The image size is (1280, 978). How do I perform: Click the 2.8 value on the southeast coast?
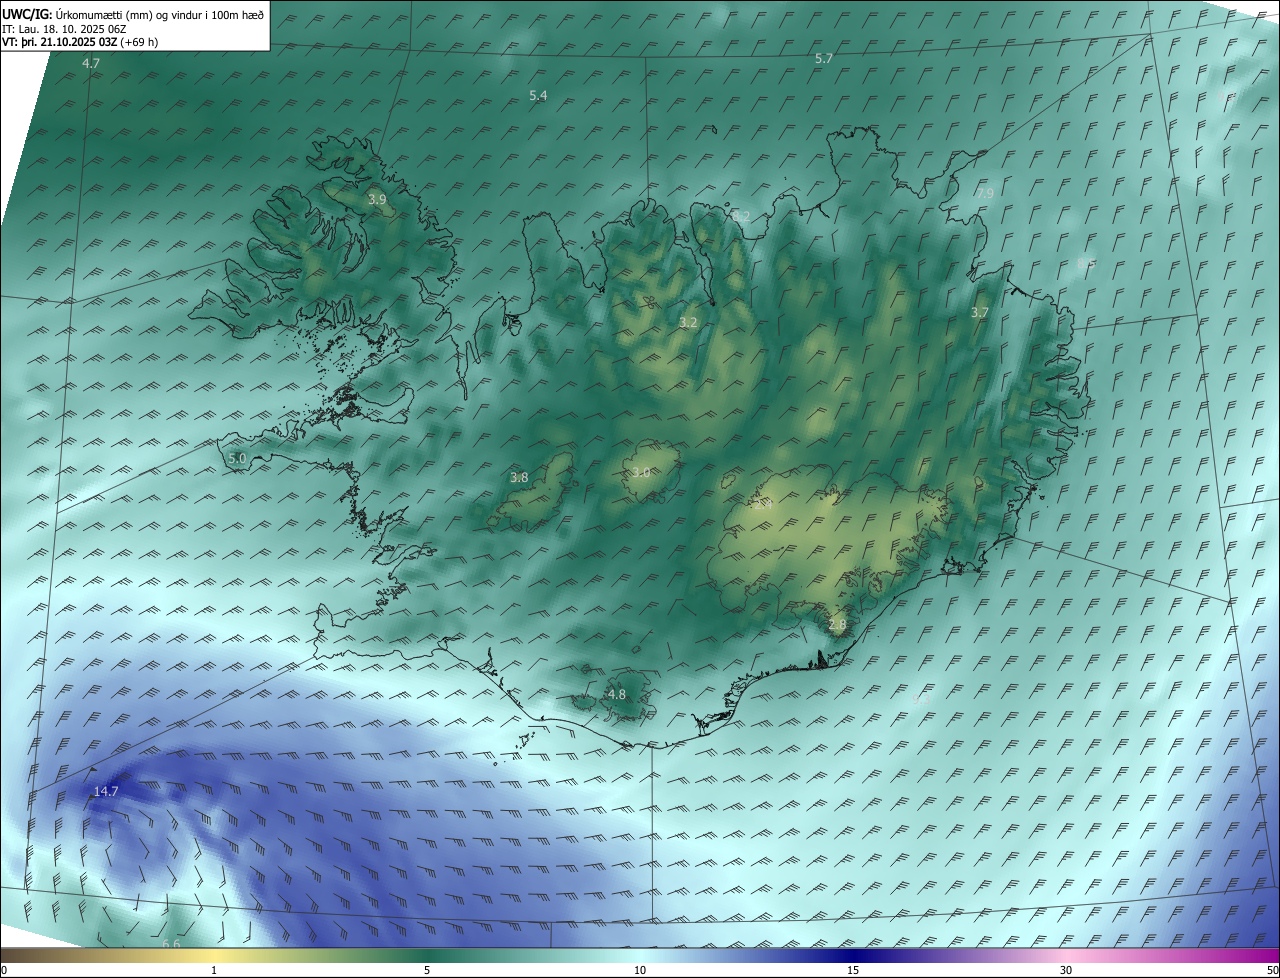pos(837,625)
